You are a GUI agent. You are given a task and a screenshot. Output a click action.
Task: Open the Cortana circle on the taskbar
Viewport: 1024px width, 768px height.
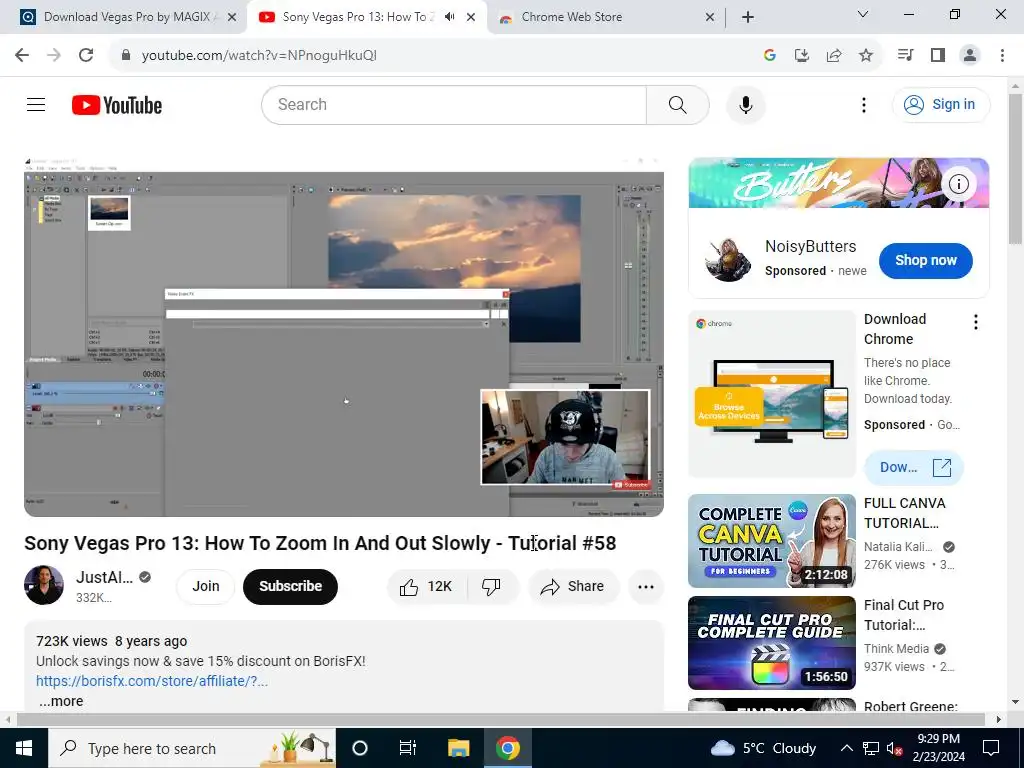click(x=360, y=748)
